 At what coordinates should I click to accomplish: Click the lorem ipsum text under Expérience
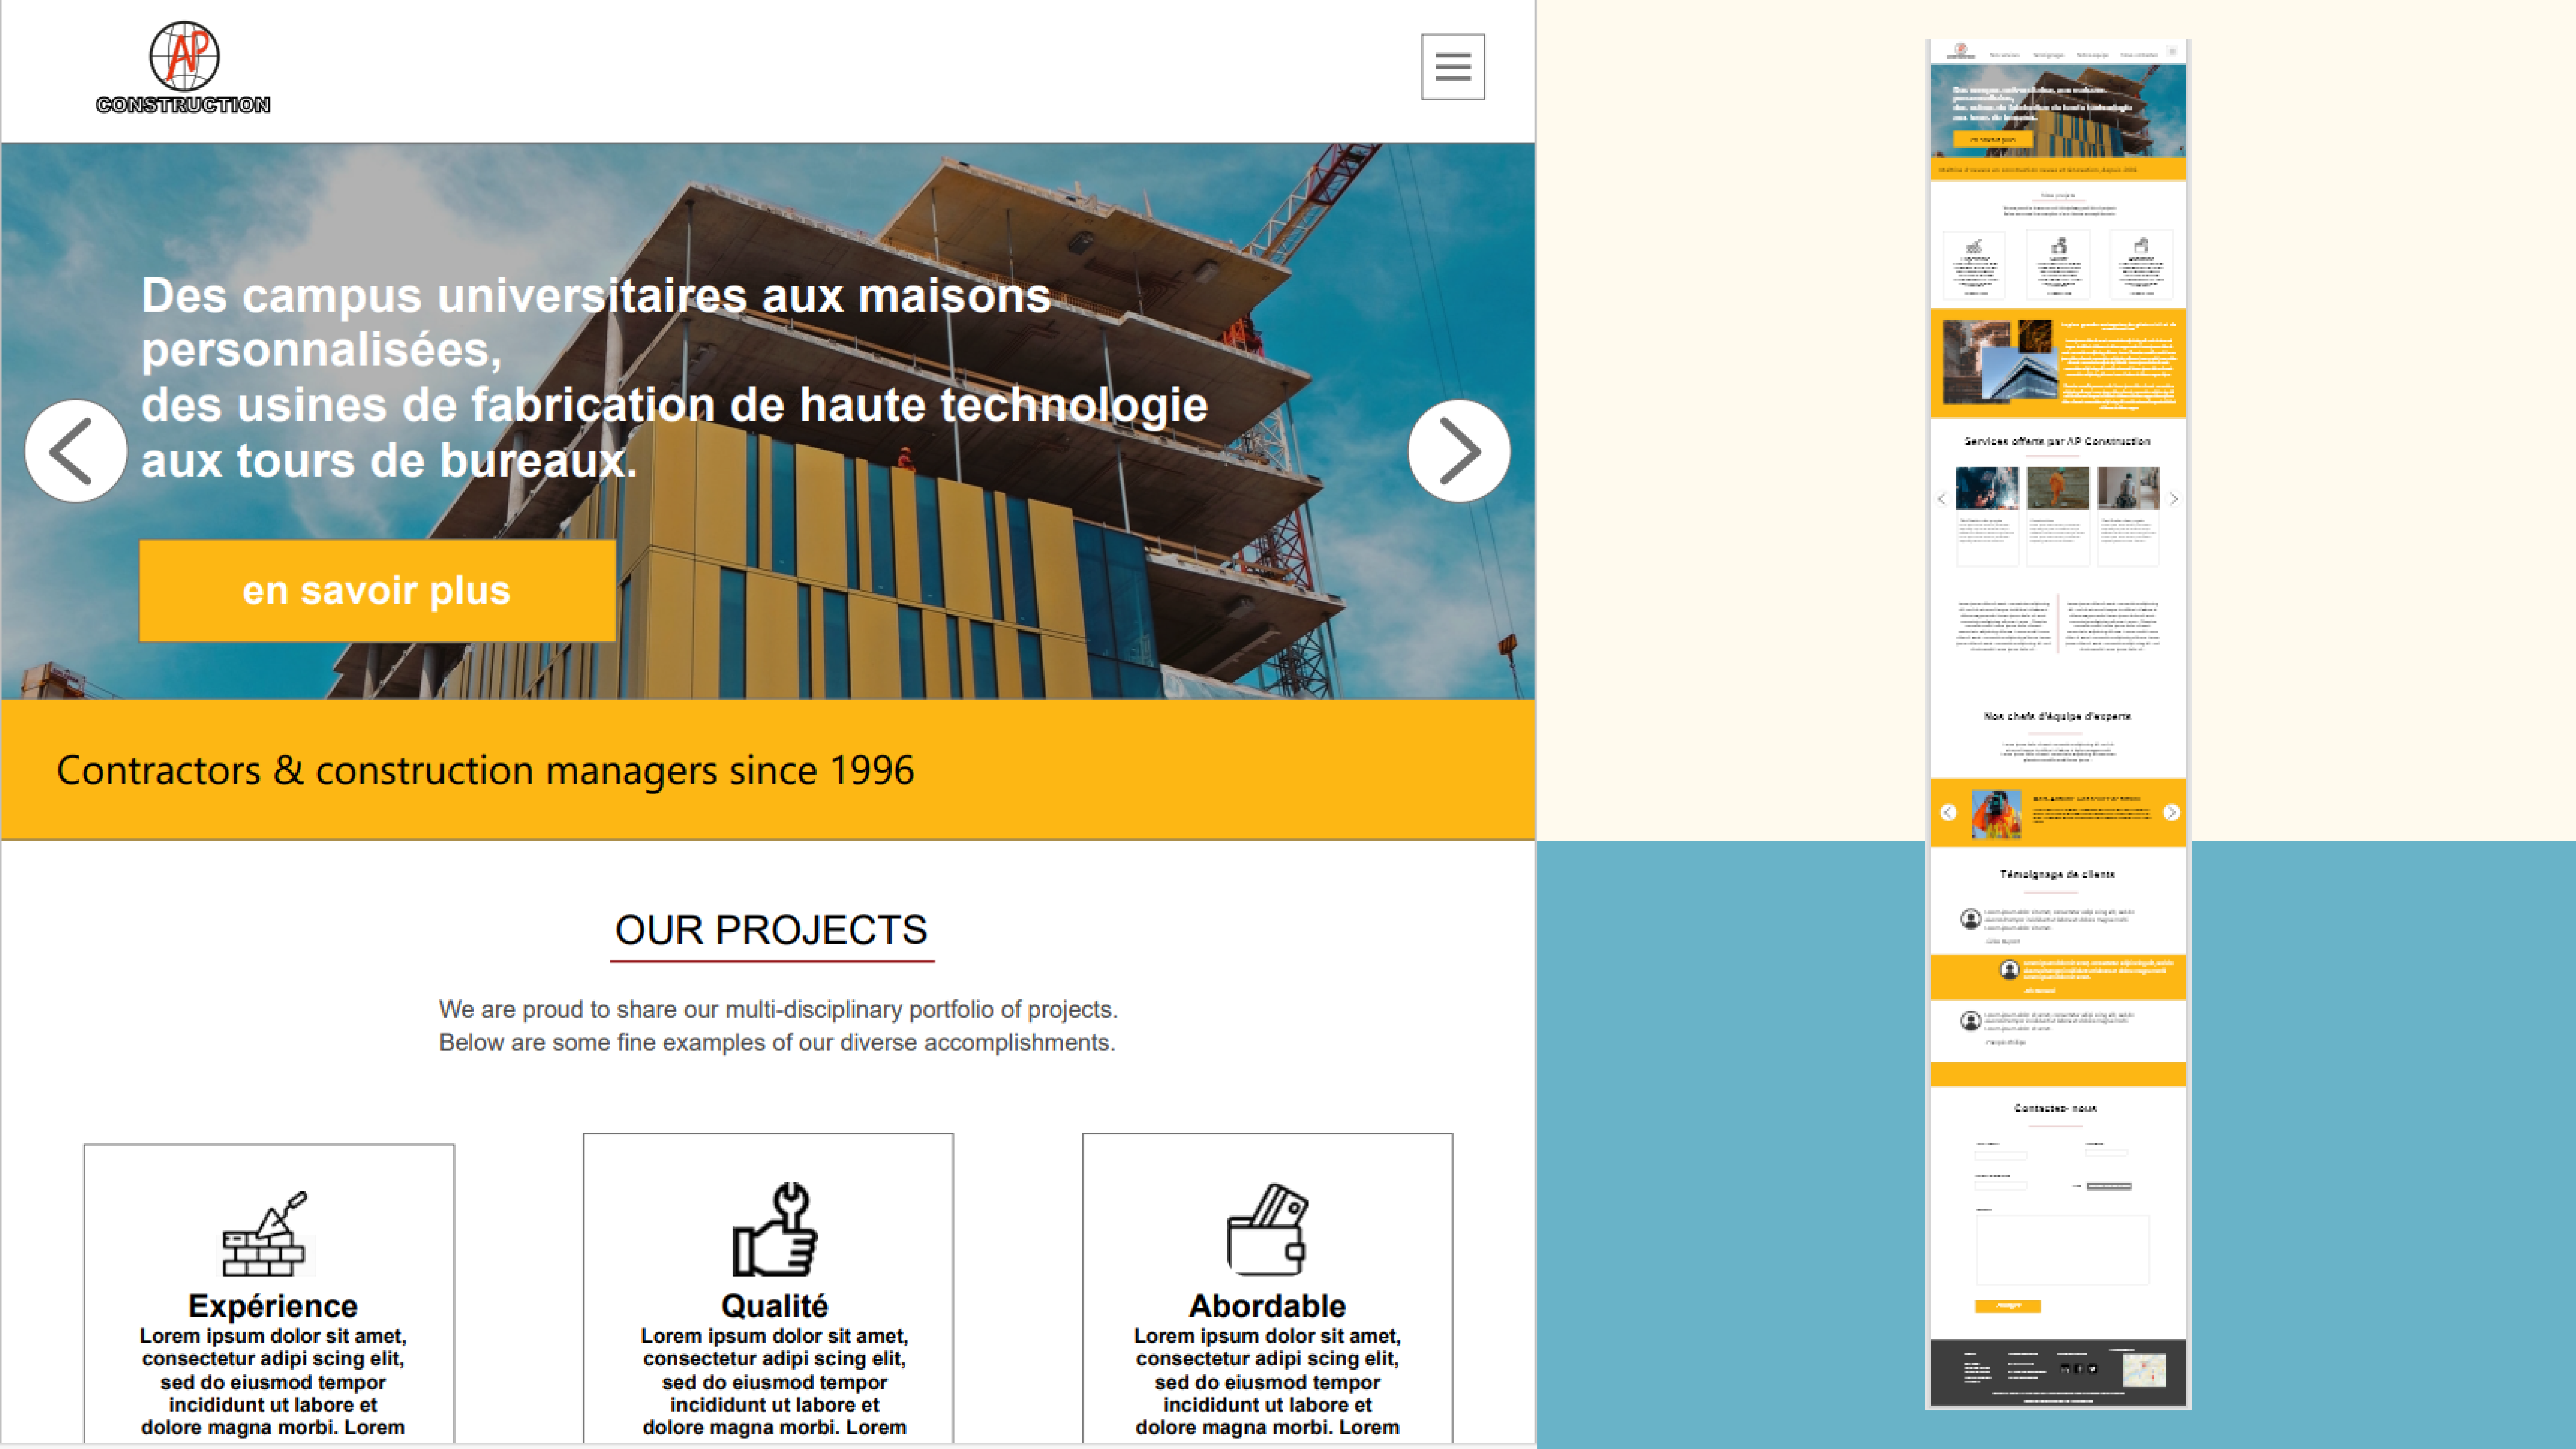tap(272, 1382)
